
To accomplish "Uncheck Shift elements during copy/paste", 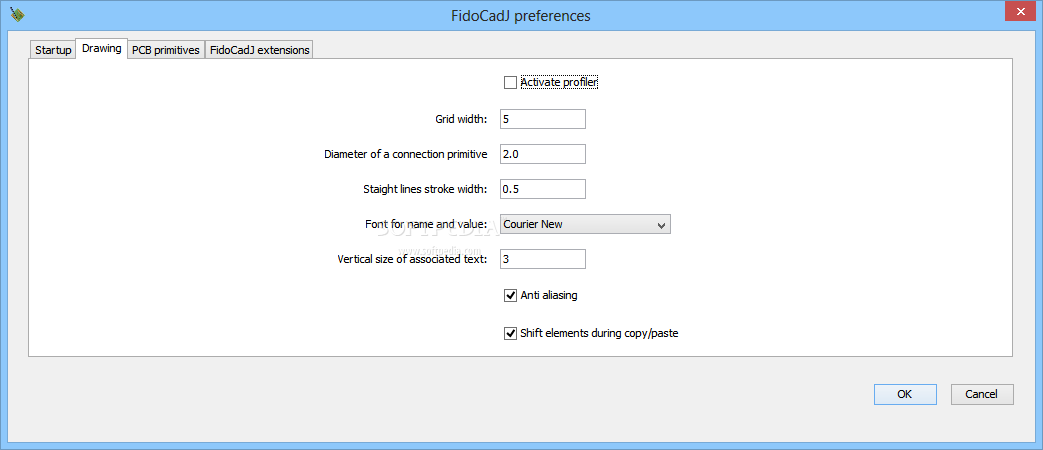I will click(510, 333).
